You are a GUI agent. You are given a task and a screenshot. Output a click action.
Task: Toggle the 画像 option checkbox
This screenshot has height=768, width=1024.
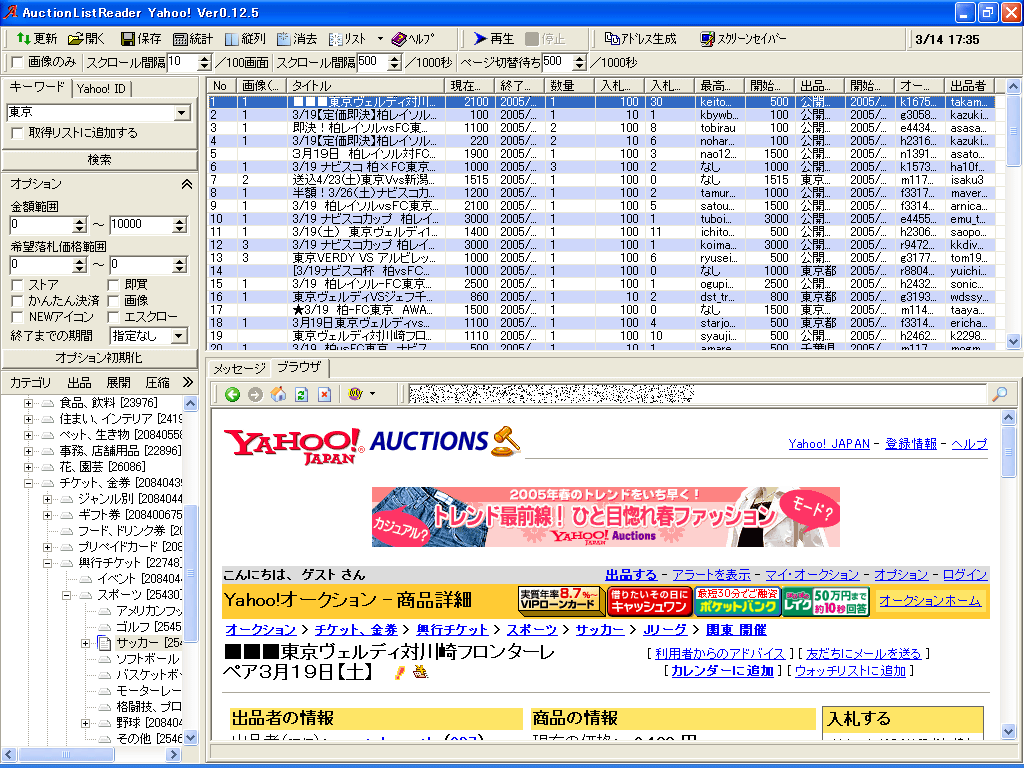(113, 301)
